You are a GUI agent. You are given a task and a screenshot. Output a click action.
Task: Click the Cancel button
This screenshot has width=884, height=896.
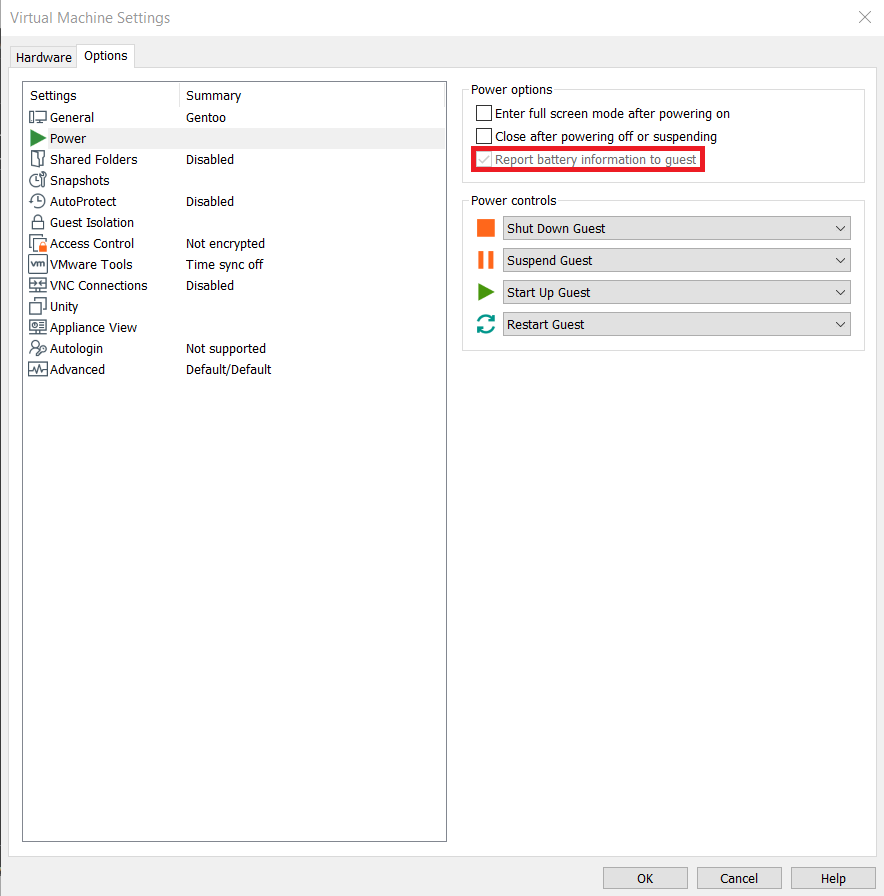(739, 878)
